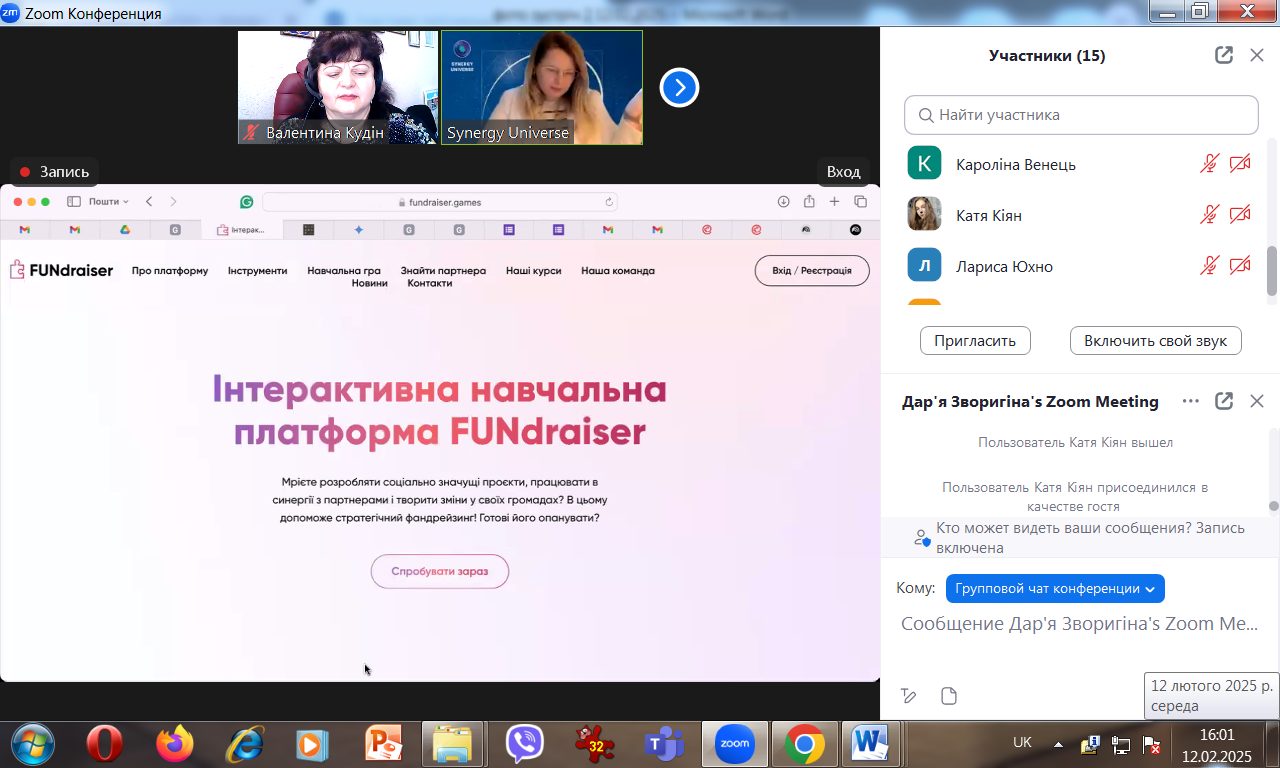Viewport: 1280px width, 768px height.
Task: Click the fundraiser.games address bar
Action: [x=440, y=202]
